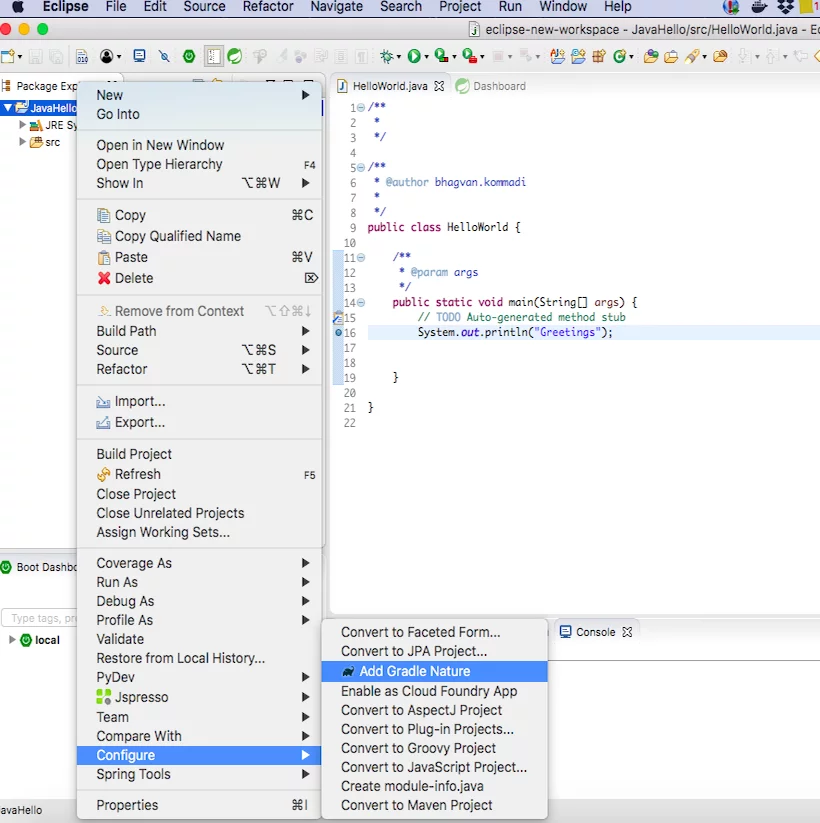Collapse the Javadoc fold at line 1

point(361,108)
